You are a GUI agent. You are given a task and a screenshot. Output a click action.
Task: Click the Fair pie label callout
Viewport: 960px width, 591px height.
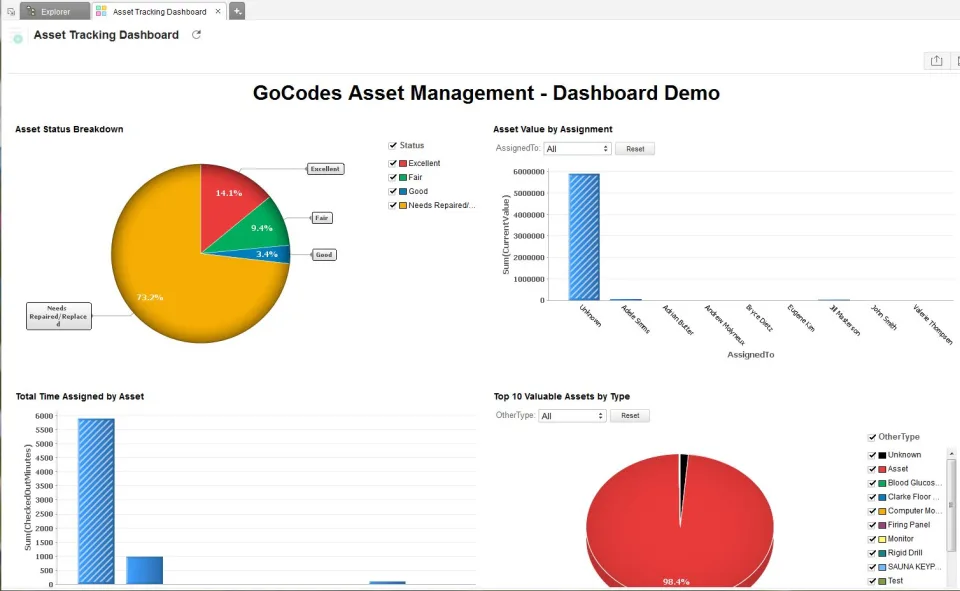point(322,218)
